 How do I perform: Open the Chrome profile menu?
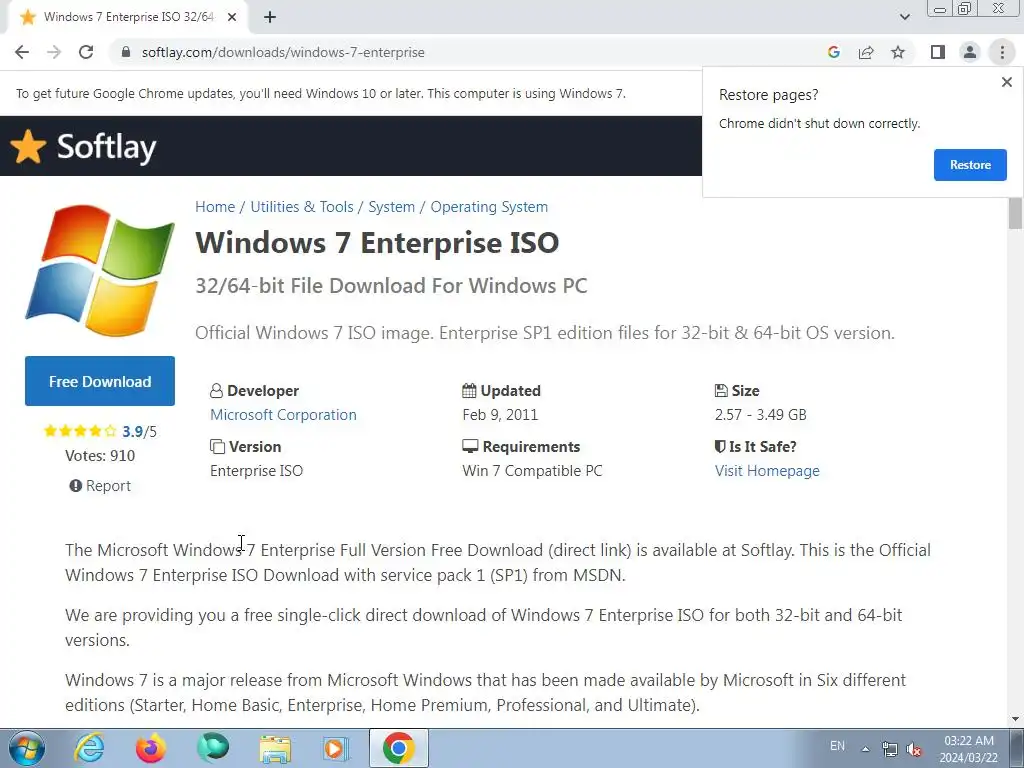coord(970,52)
